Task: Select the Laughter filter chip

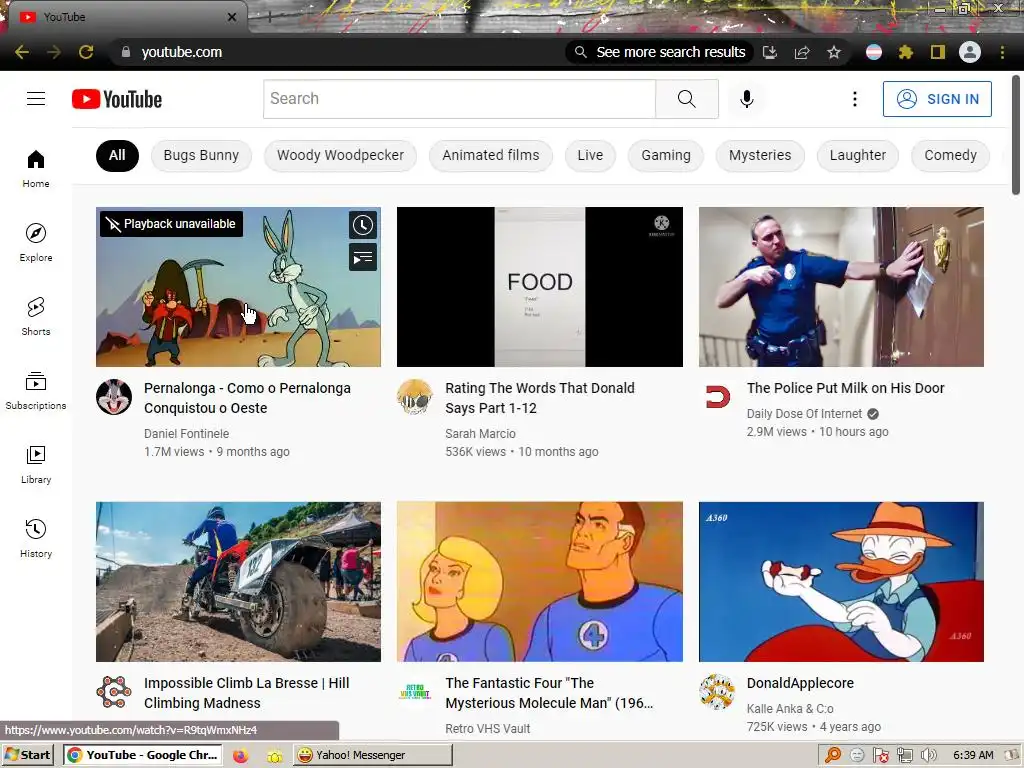Action: (857, 155)
